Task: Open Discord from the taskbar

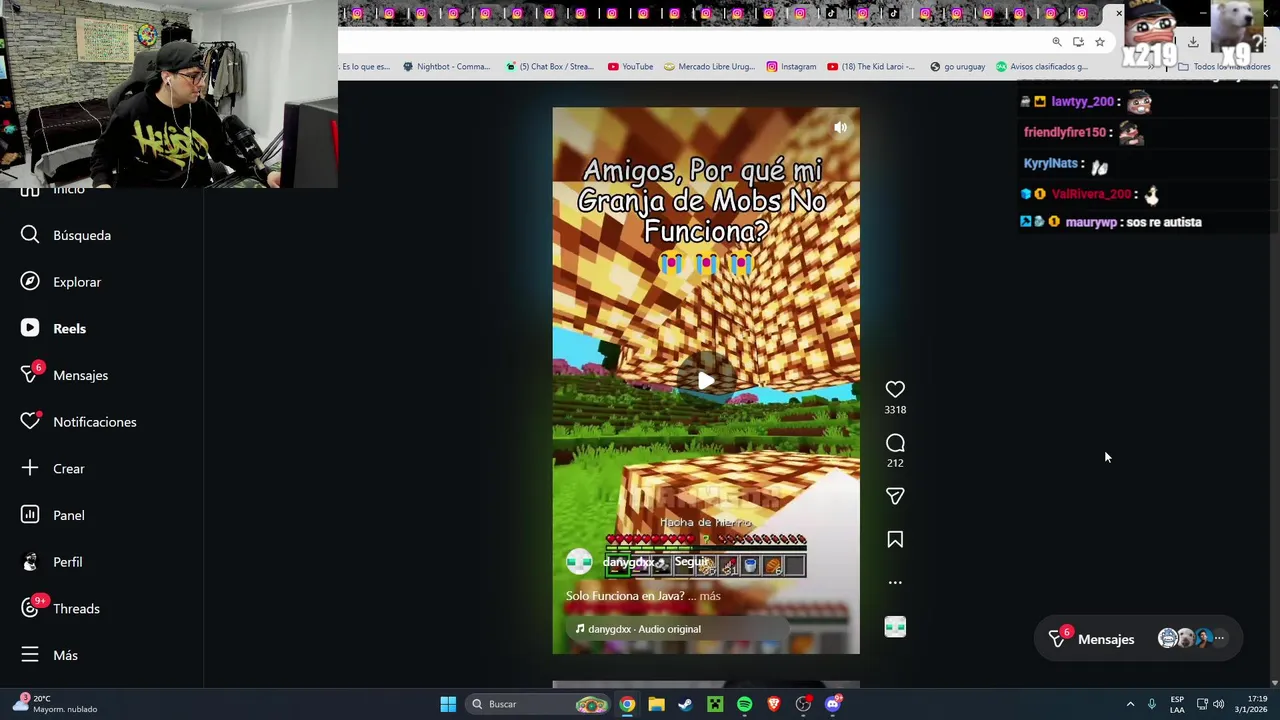Action: [x=832, y=704]
